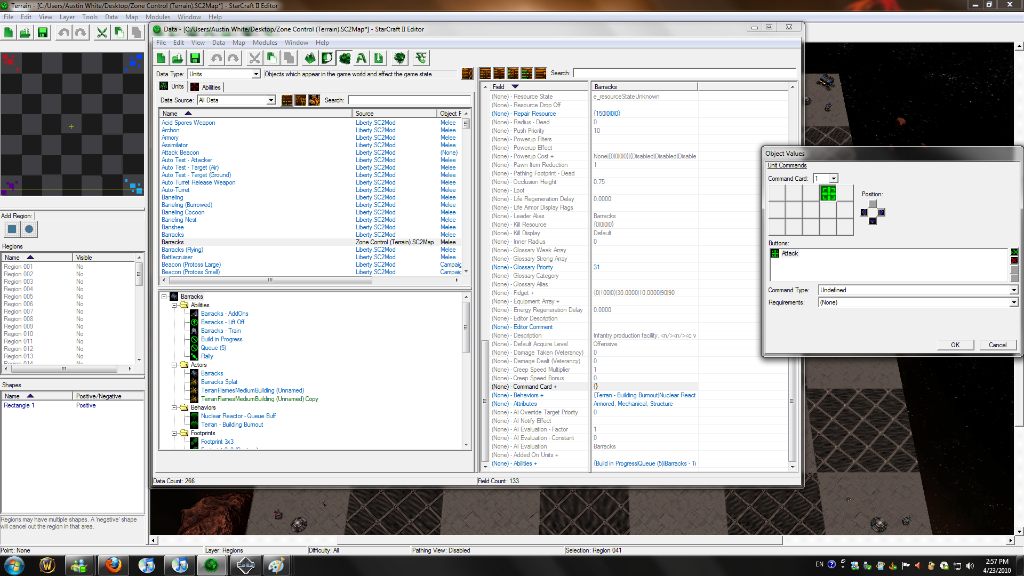Click the units list Search field
This screenshot has height=576, width=1024.
point(408,100)
